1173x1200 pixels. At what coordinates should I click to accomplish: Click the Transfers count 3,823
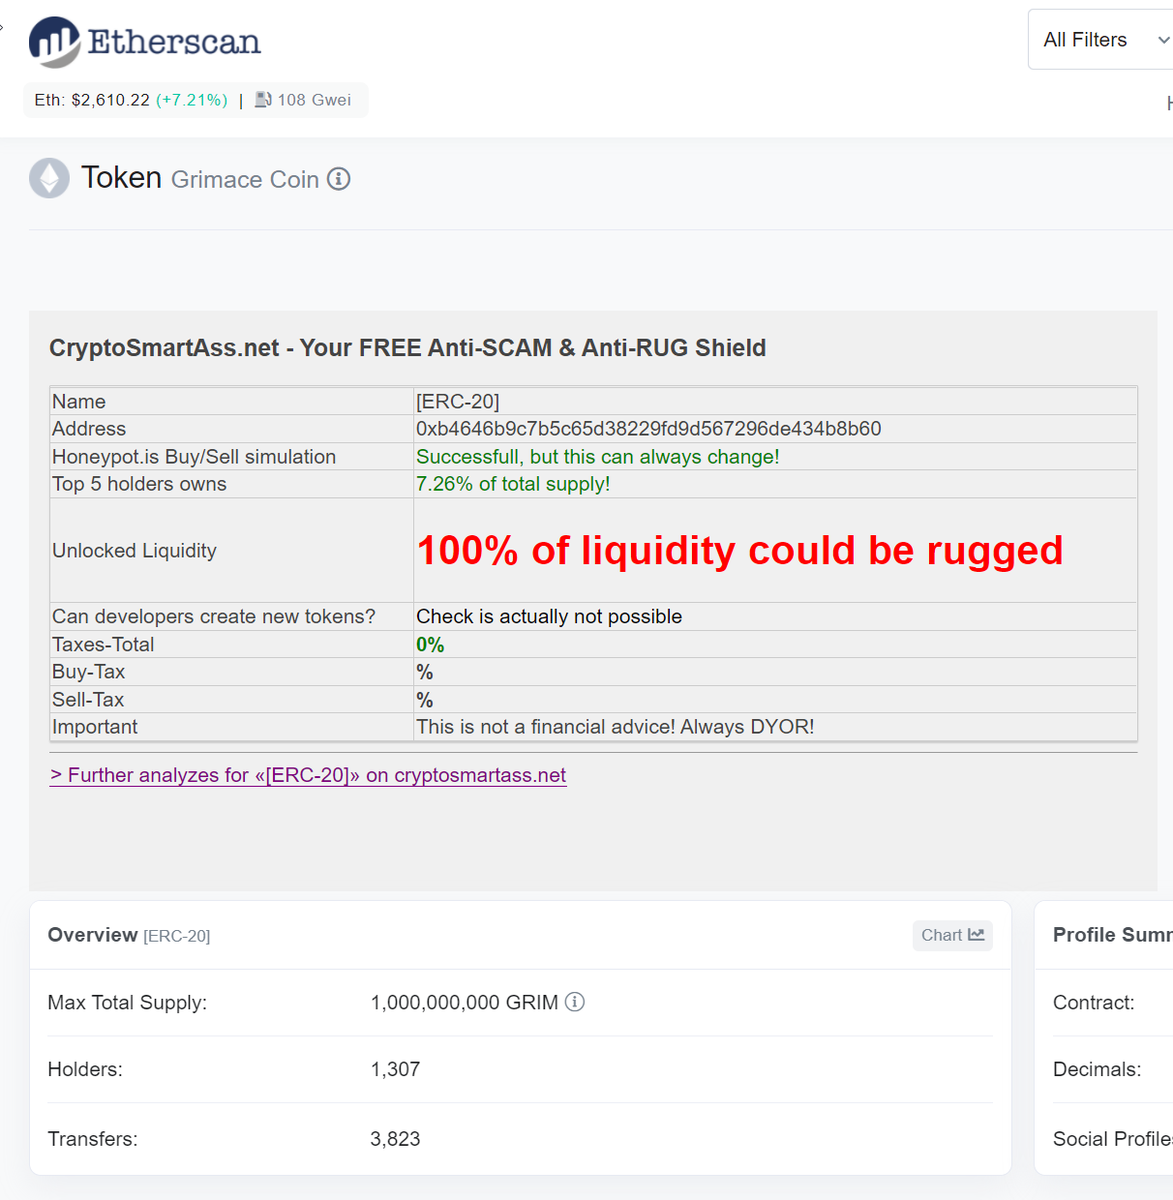(x=395, y=1139)
